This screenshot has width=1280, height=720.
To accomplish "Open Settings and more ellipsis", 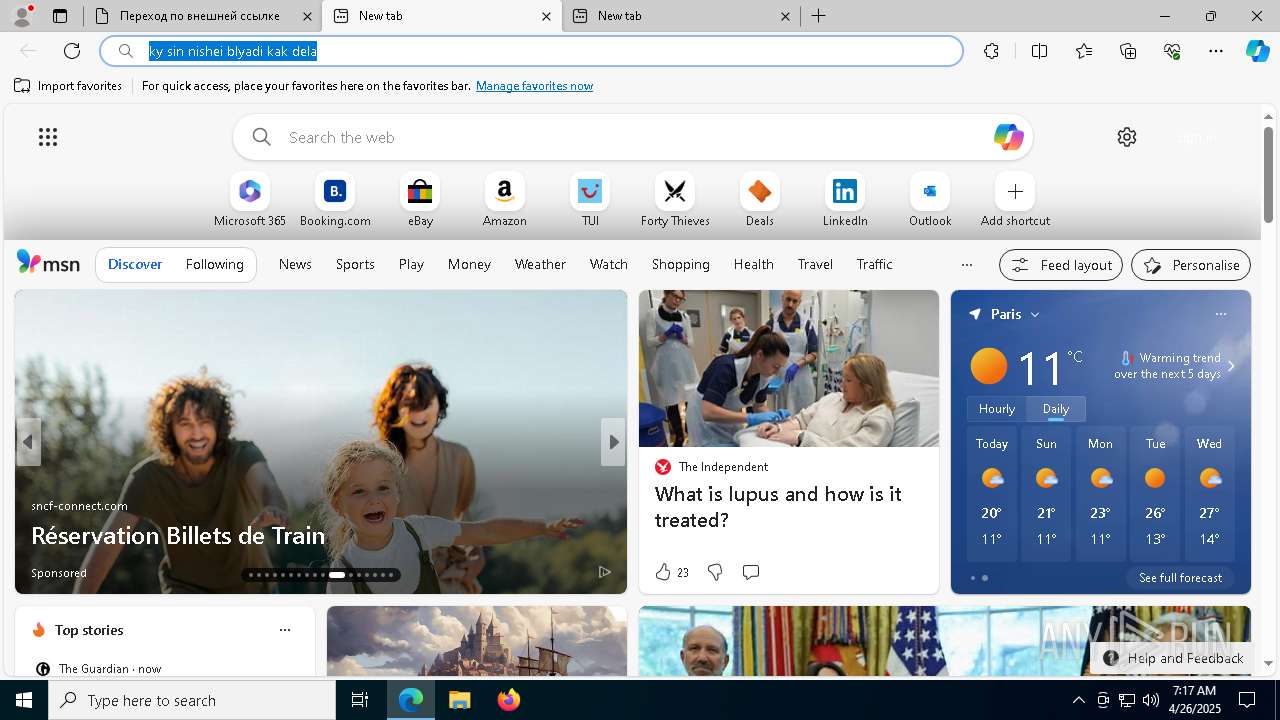I will (x=1216, y=51).
